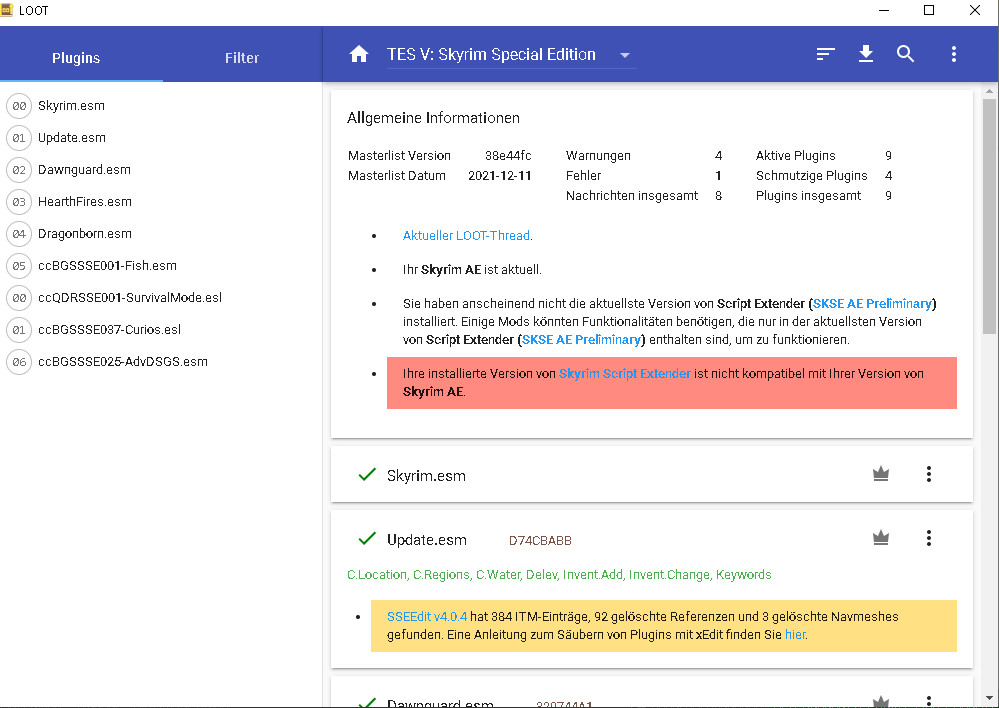Screen dimensions: 999x708
Task: Expand the TES V: Skyrim Special Edition game dropdown
Action: click(625, 56)
